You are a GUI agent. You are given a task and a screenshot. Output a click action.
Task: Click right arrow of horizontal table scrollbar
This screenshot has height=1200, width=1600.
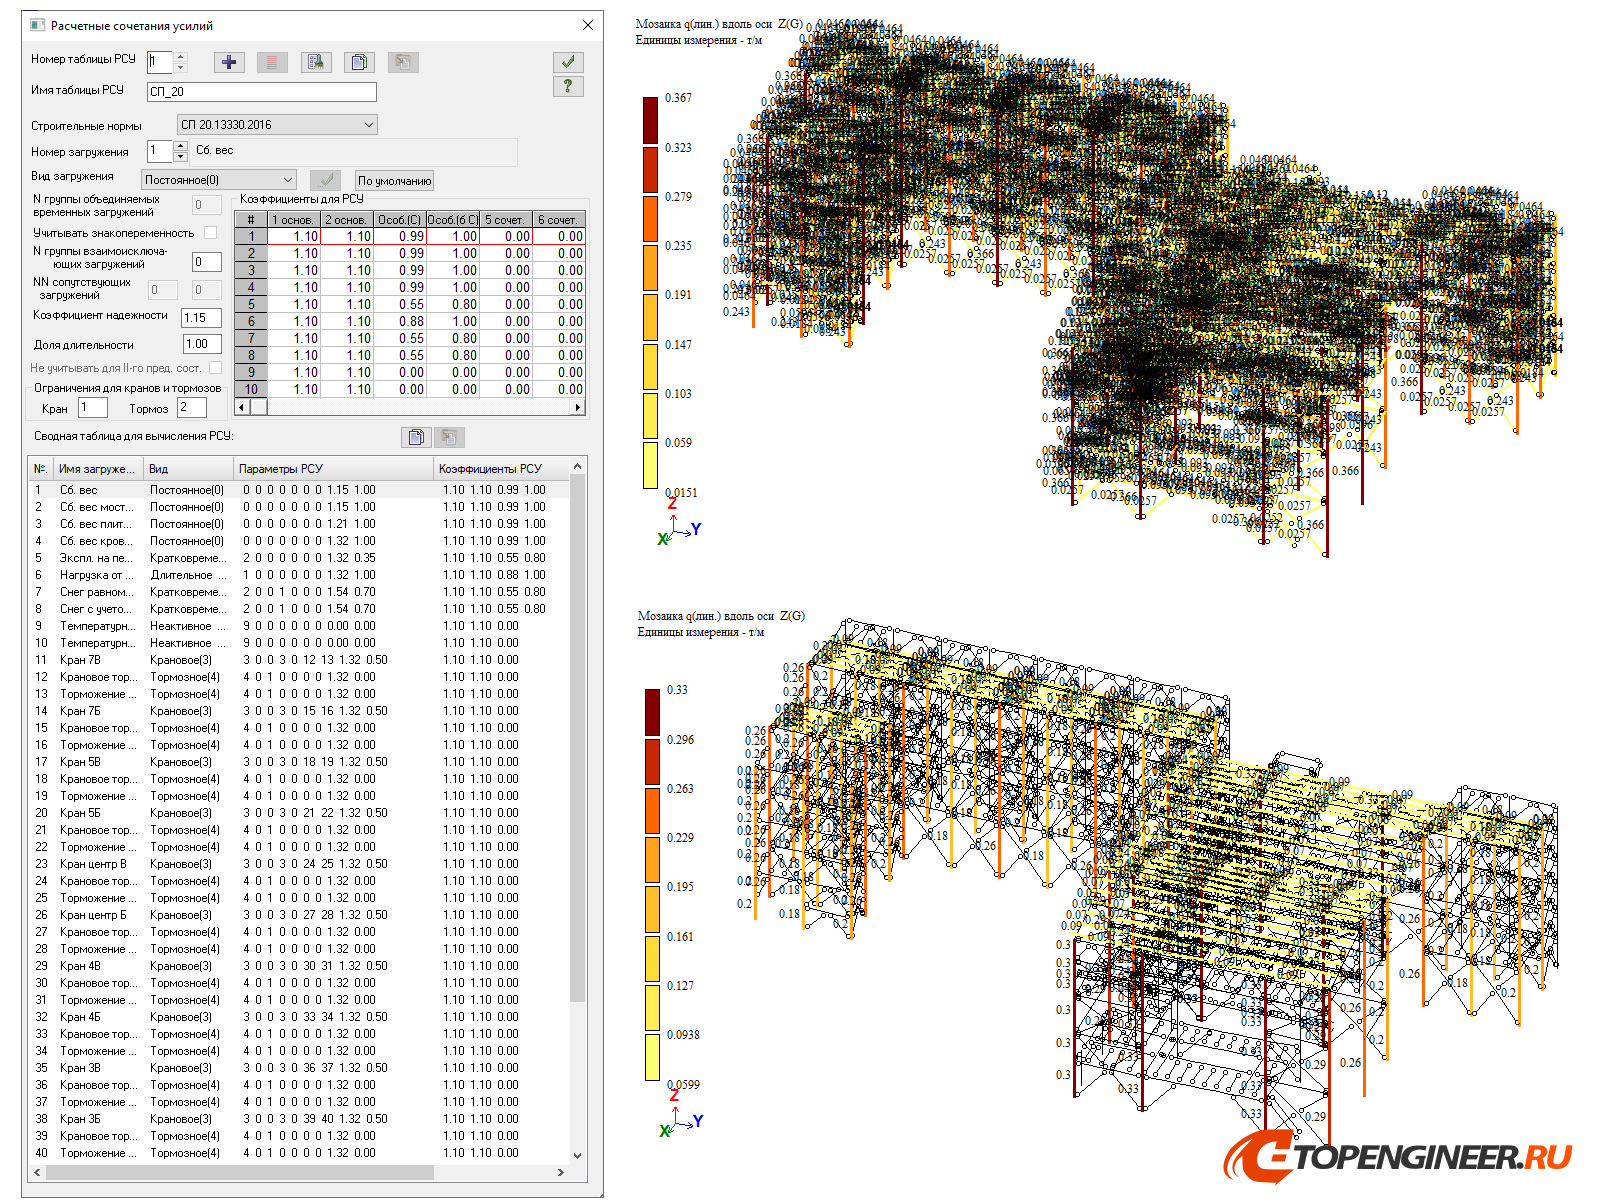(x=578, y=407)
